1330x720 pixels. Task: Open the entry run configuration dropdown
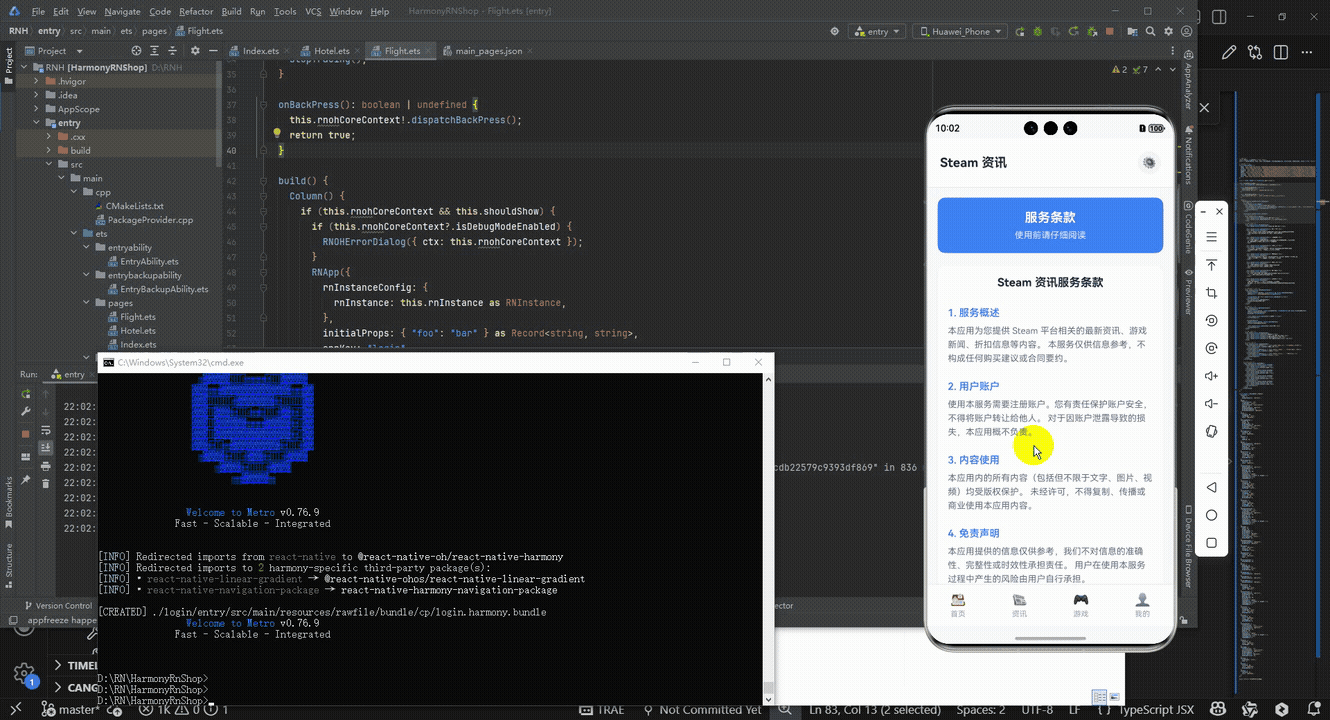[877, 32]
